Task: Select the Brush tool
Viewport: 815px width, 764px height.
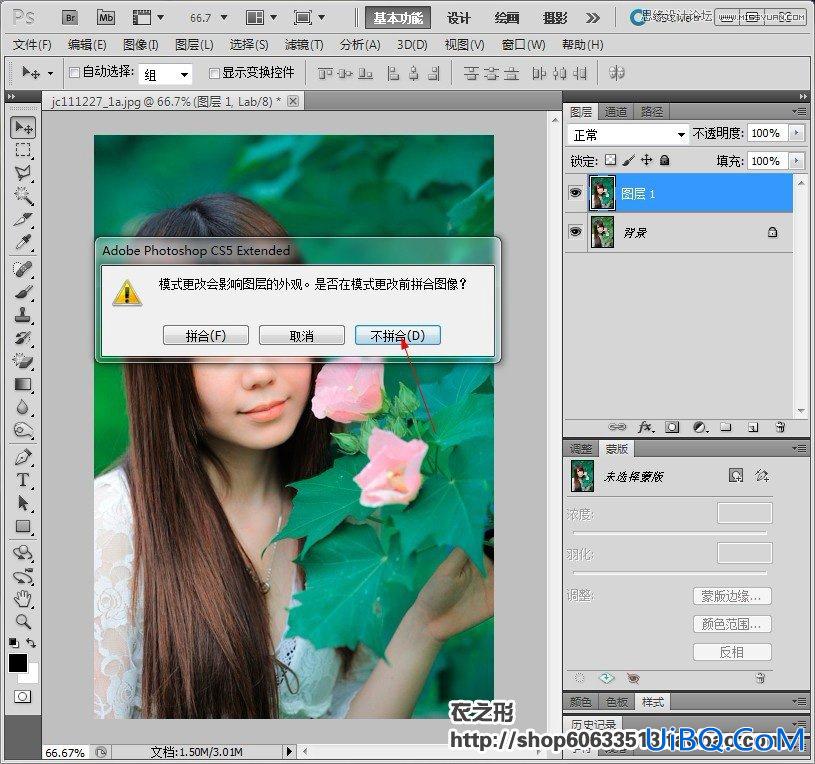Action: [23, 292]
